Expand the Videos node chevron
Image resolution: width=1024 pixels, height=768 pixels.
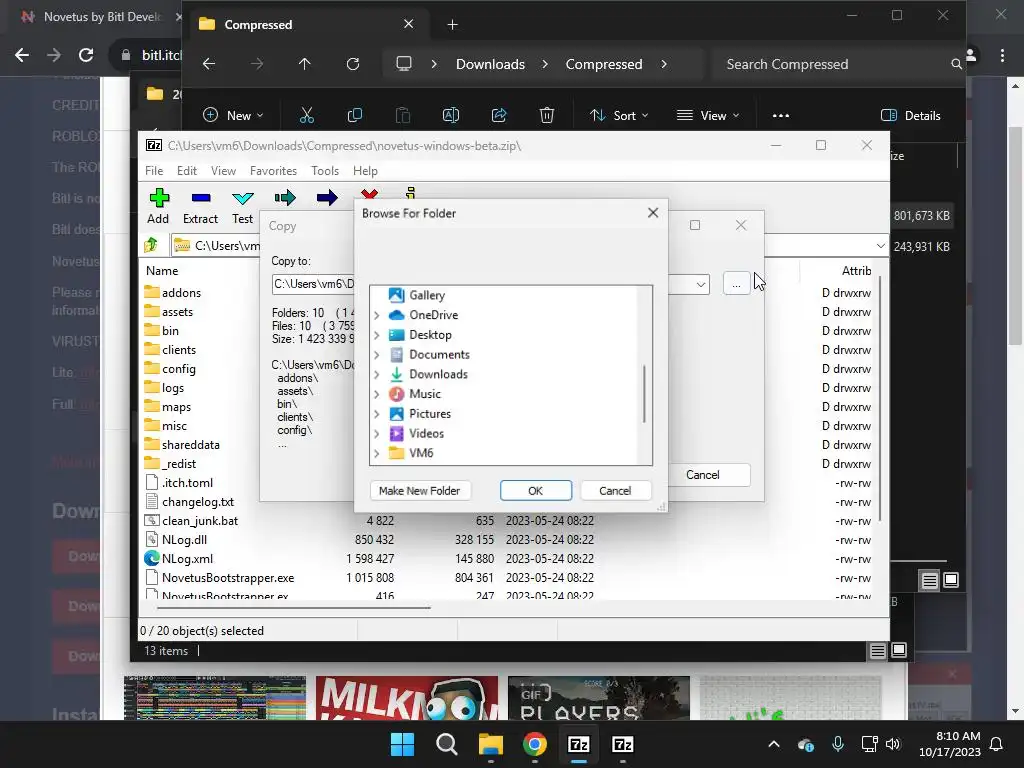[x=377, y=434]
